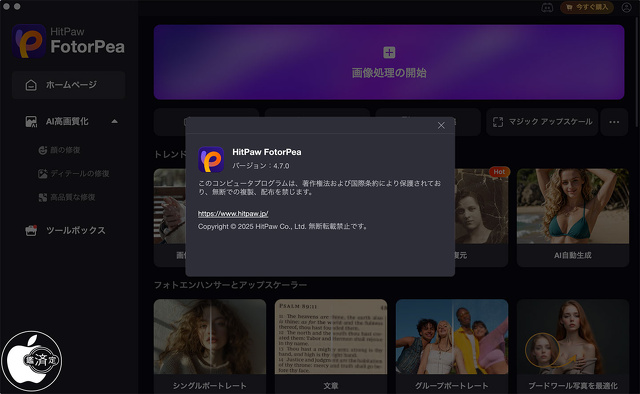The width and height of the screenshot is (640, 394).
Task: Open ブードワール写真を最適化 card
Action: coord(573,346)
